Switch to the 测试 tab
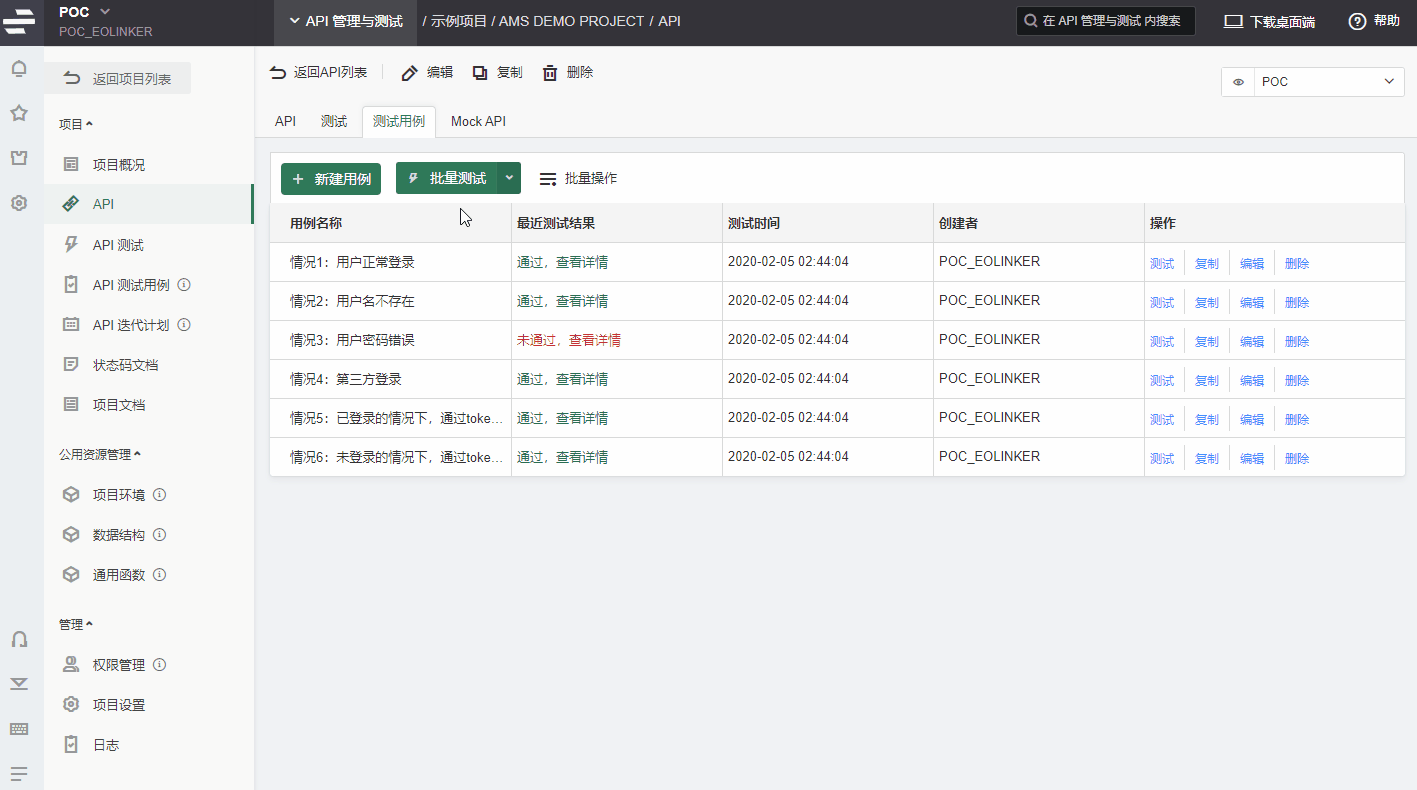This screenshot has height=790, width=1417. pyautogui.click(x=333, y=121)
